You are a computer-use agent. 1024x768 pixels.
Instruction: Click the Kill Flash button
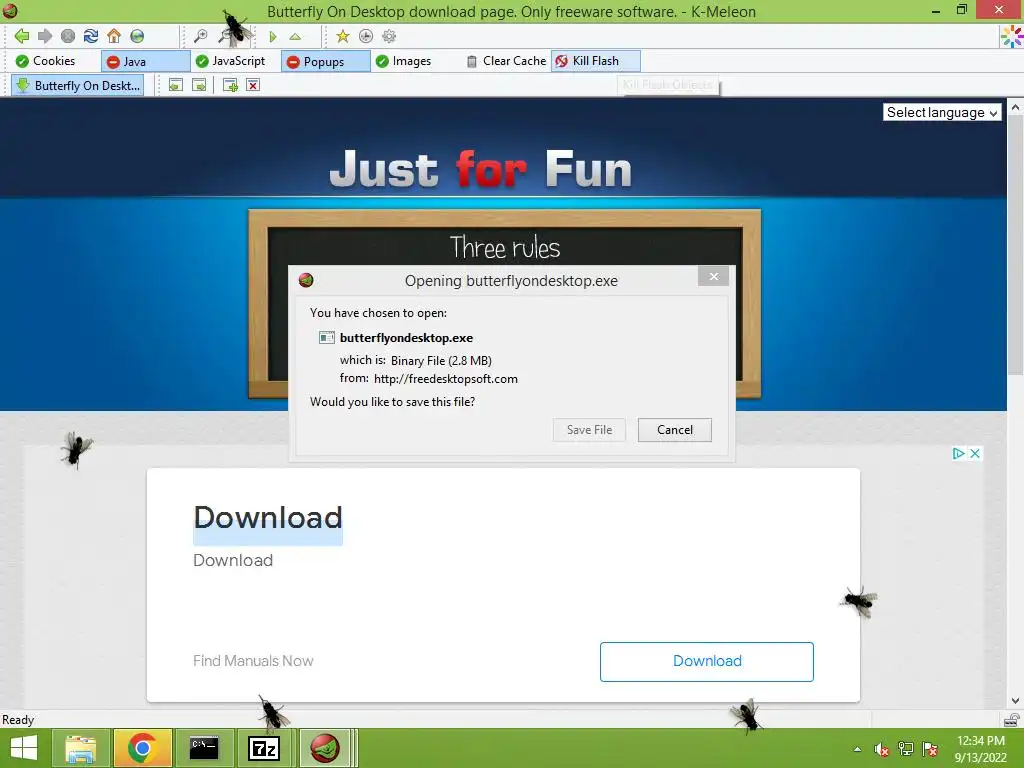[596, 61]
